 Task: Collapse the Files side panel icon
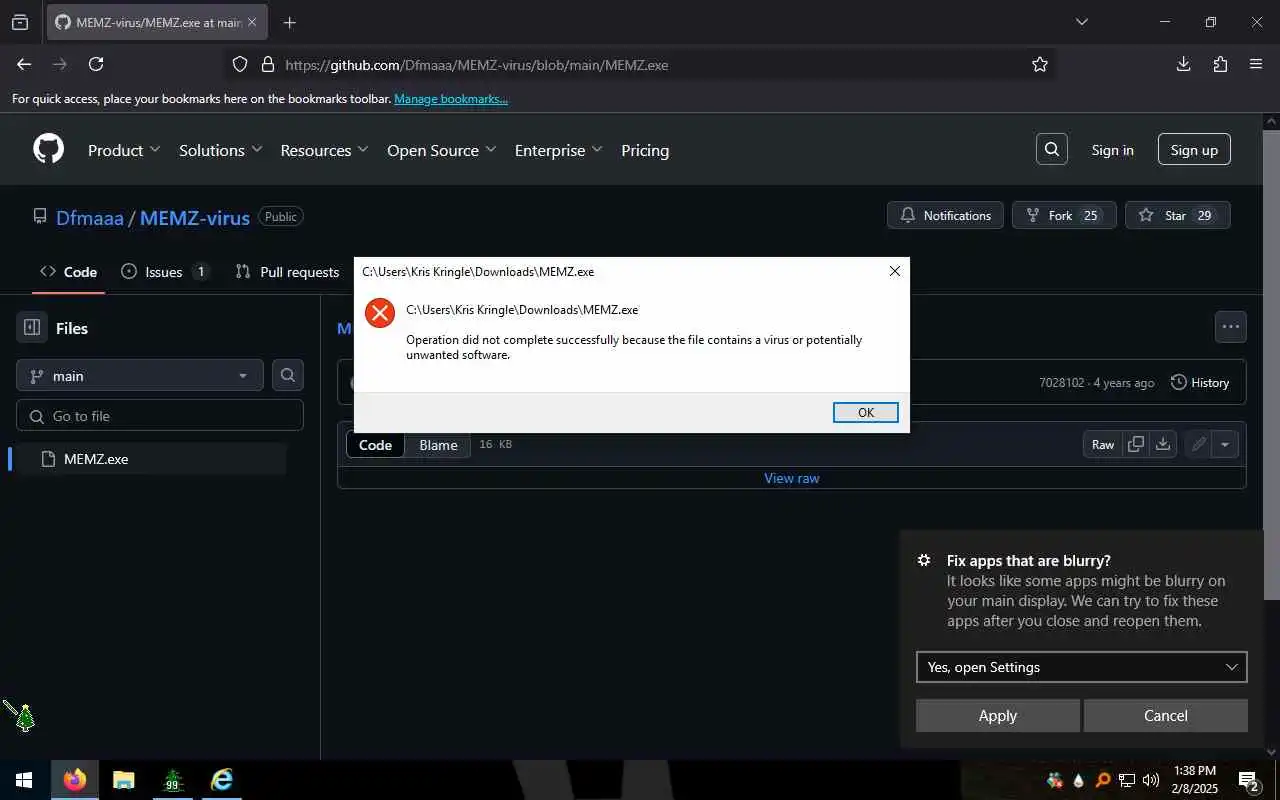point(32,327)
